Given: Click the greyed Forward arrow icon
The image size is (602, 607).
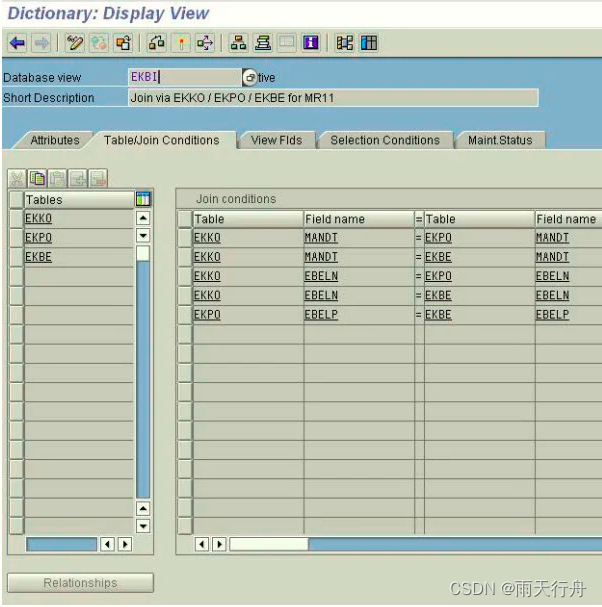Looking at the screenshot, I should (x=41, y=43).
